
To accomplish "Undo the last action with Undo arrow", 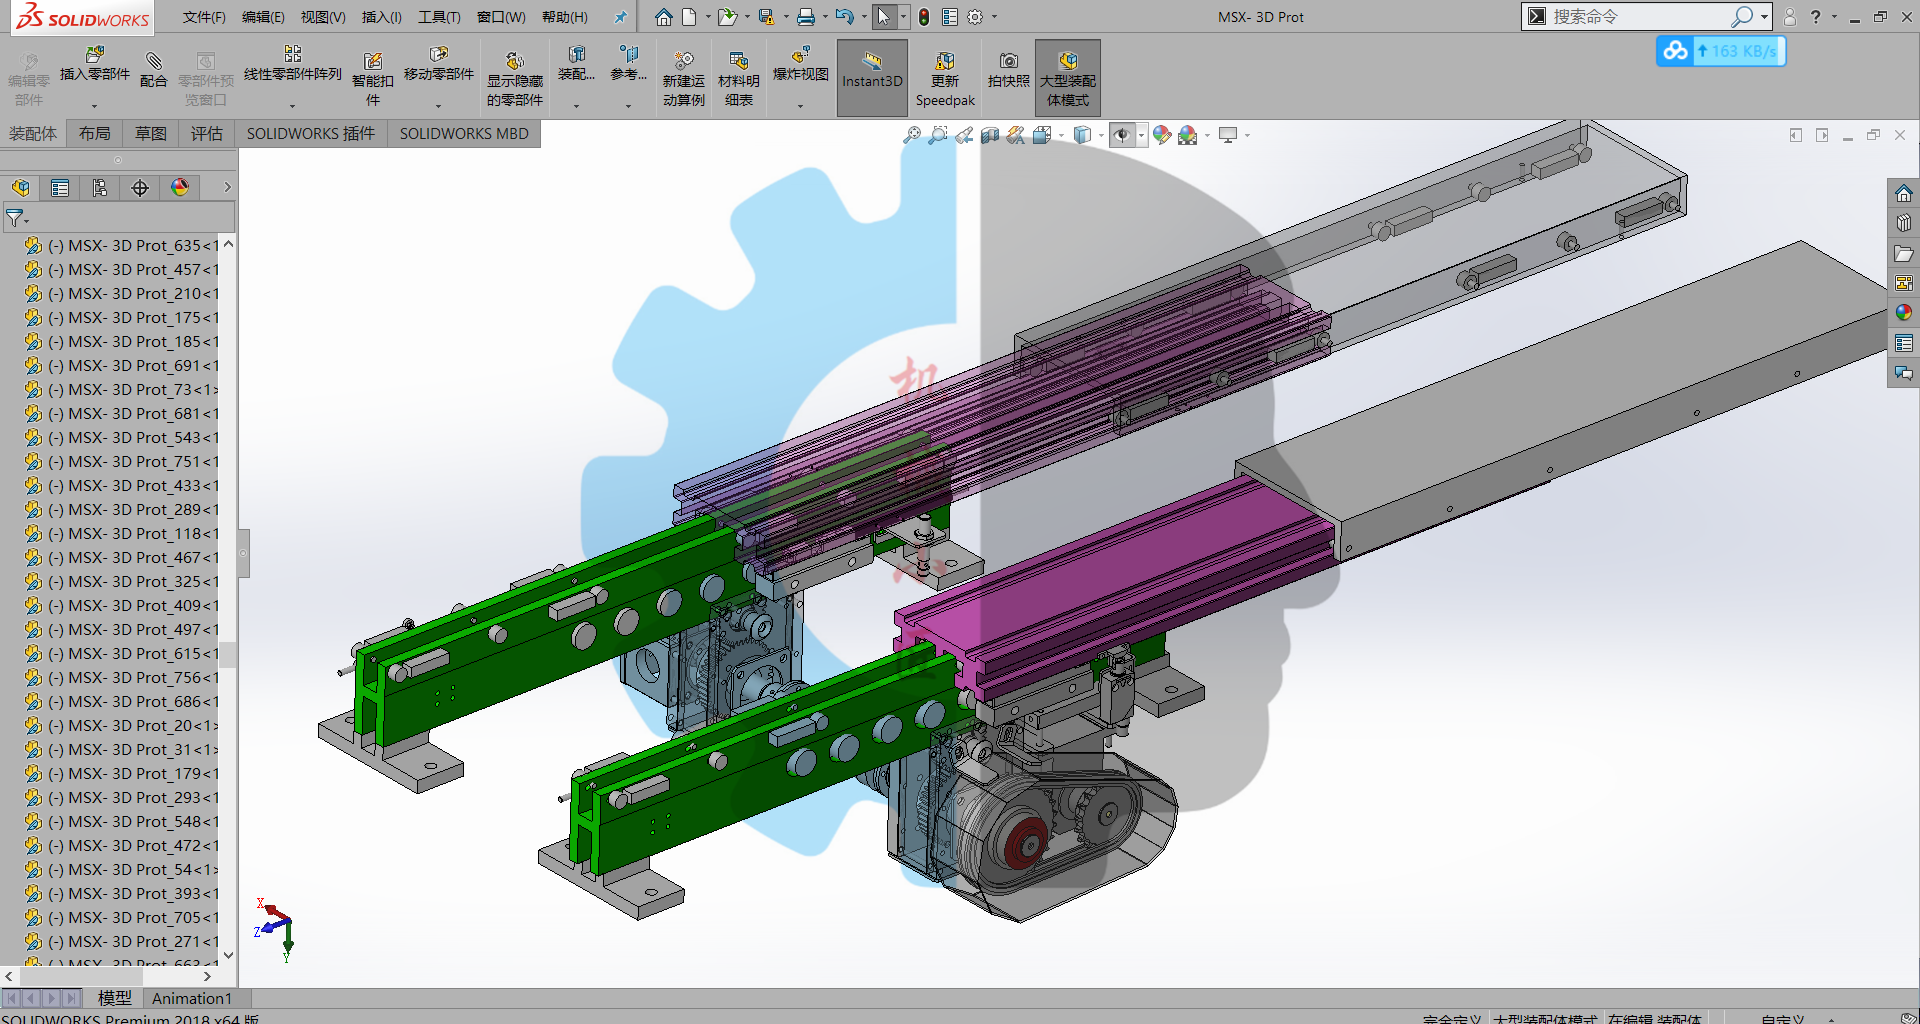I will [x=844, y=17].
